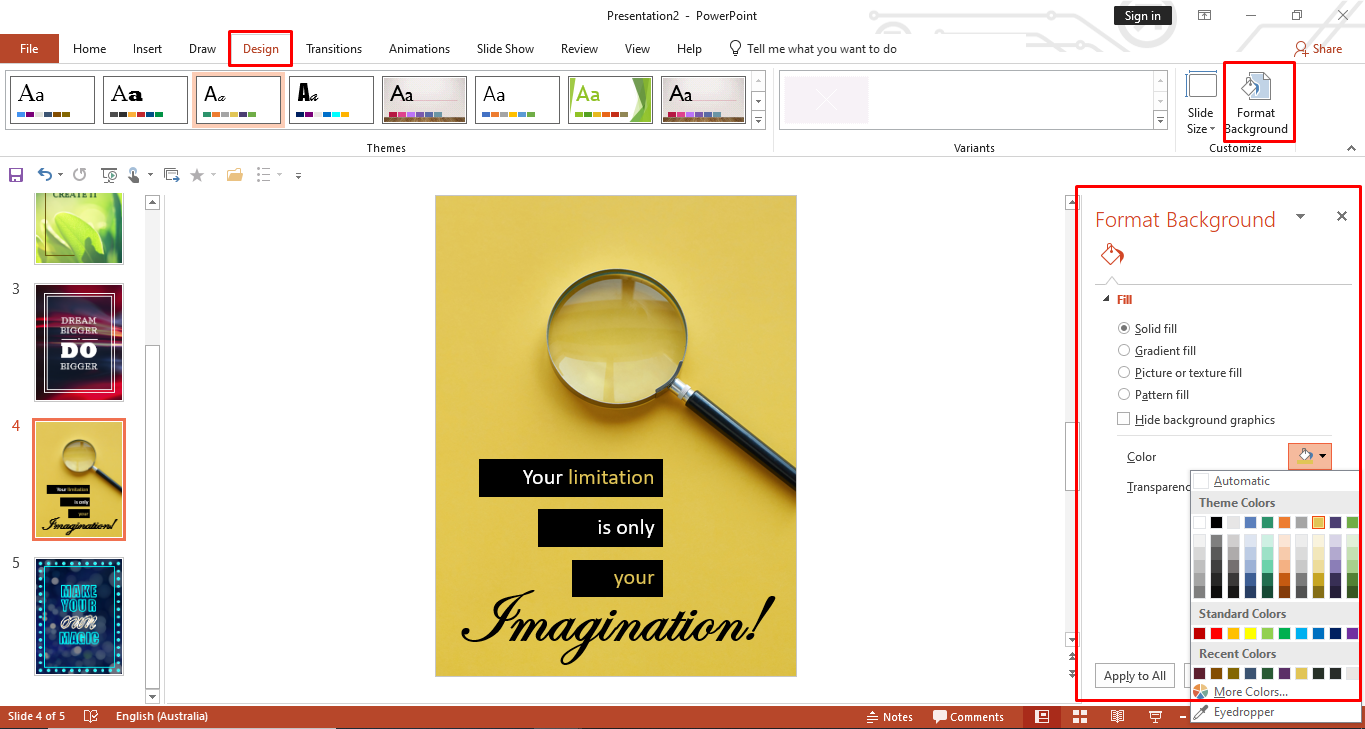
Task: Save the presentation via Quick Access Toolbar
Action: 15,174
